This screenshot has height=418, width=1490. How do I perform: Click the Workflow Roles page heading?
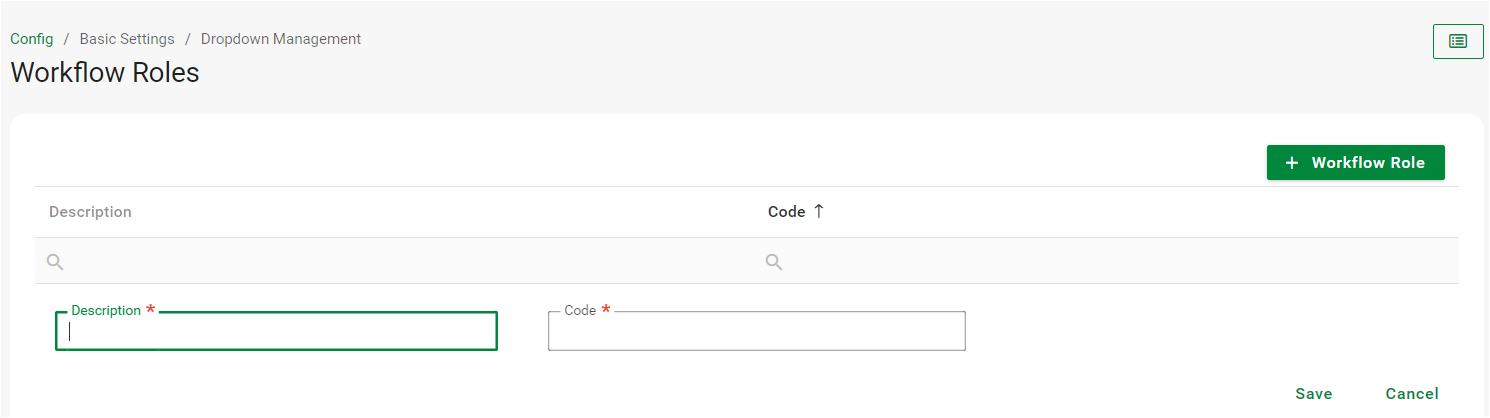click(x=105, y=73)
